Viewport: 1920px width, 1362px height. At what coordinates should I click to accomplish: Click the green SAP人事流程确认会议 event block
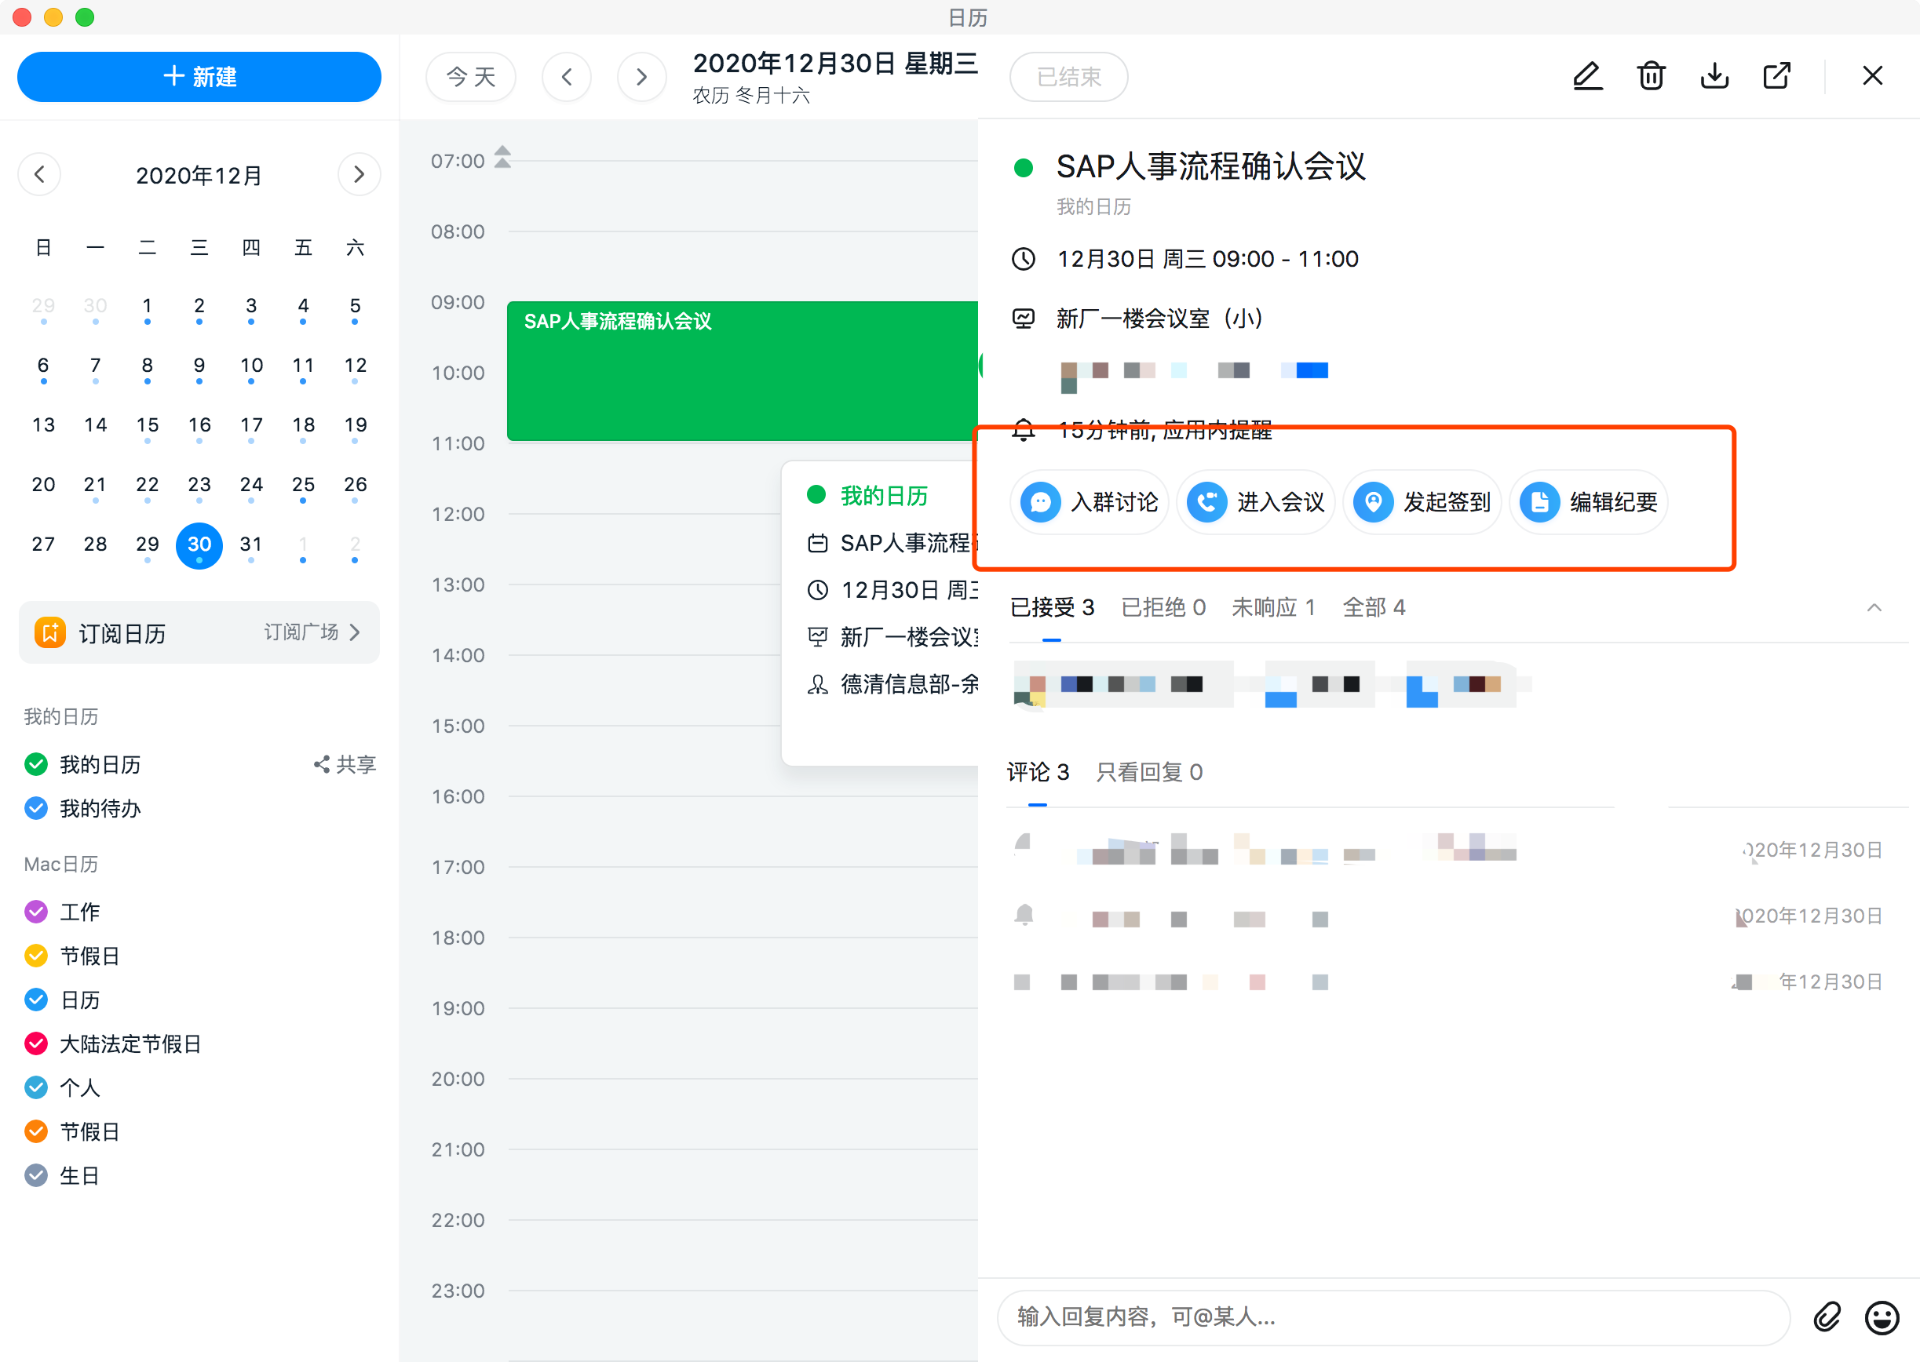[x=742, y=371]
